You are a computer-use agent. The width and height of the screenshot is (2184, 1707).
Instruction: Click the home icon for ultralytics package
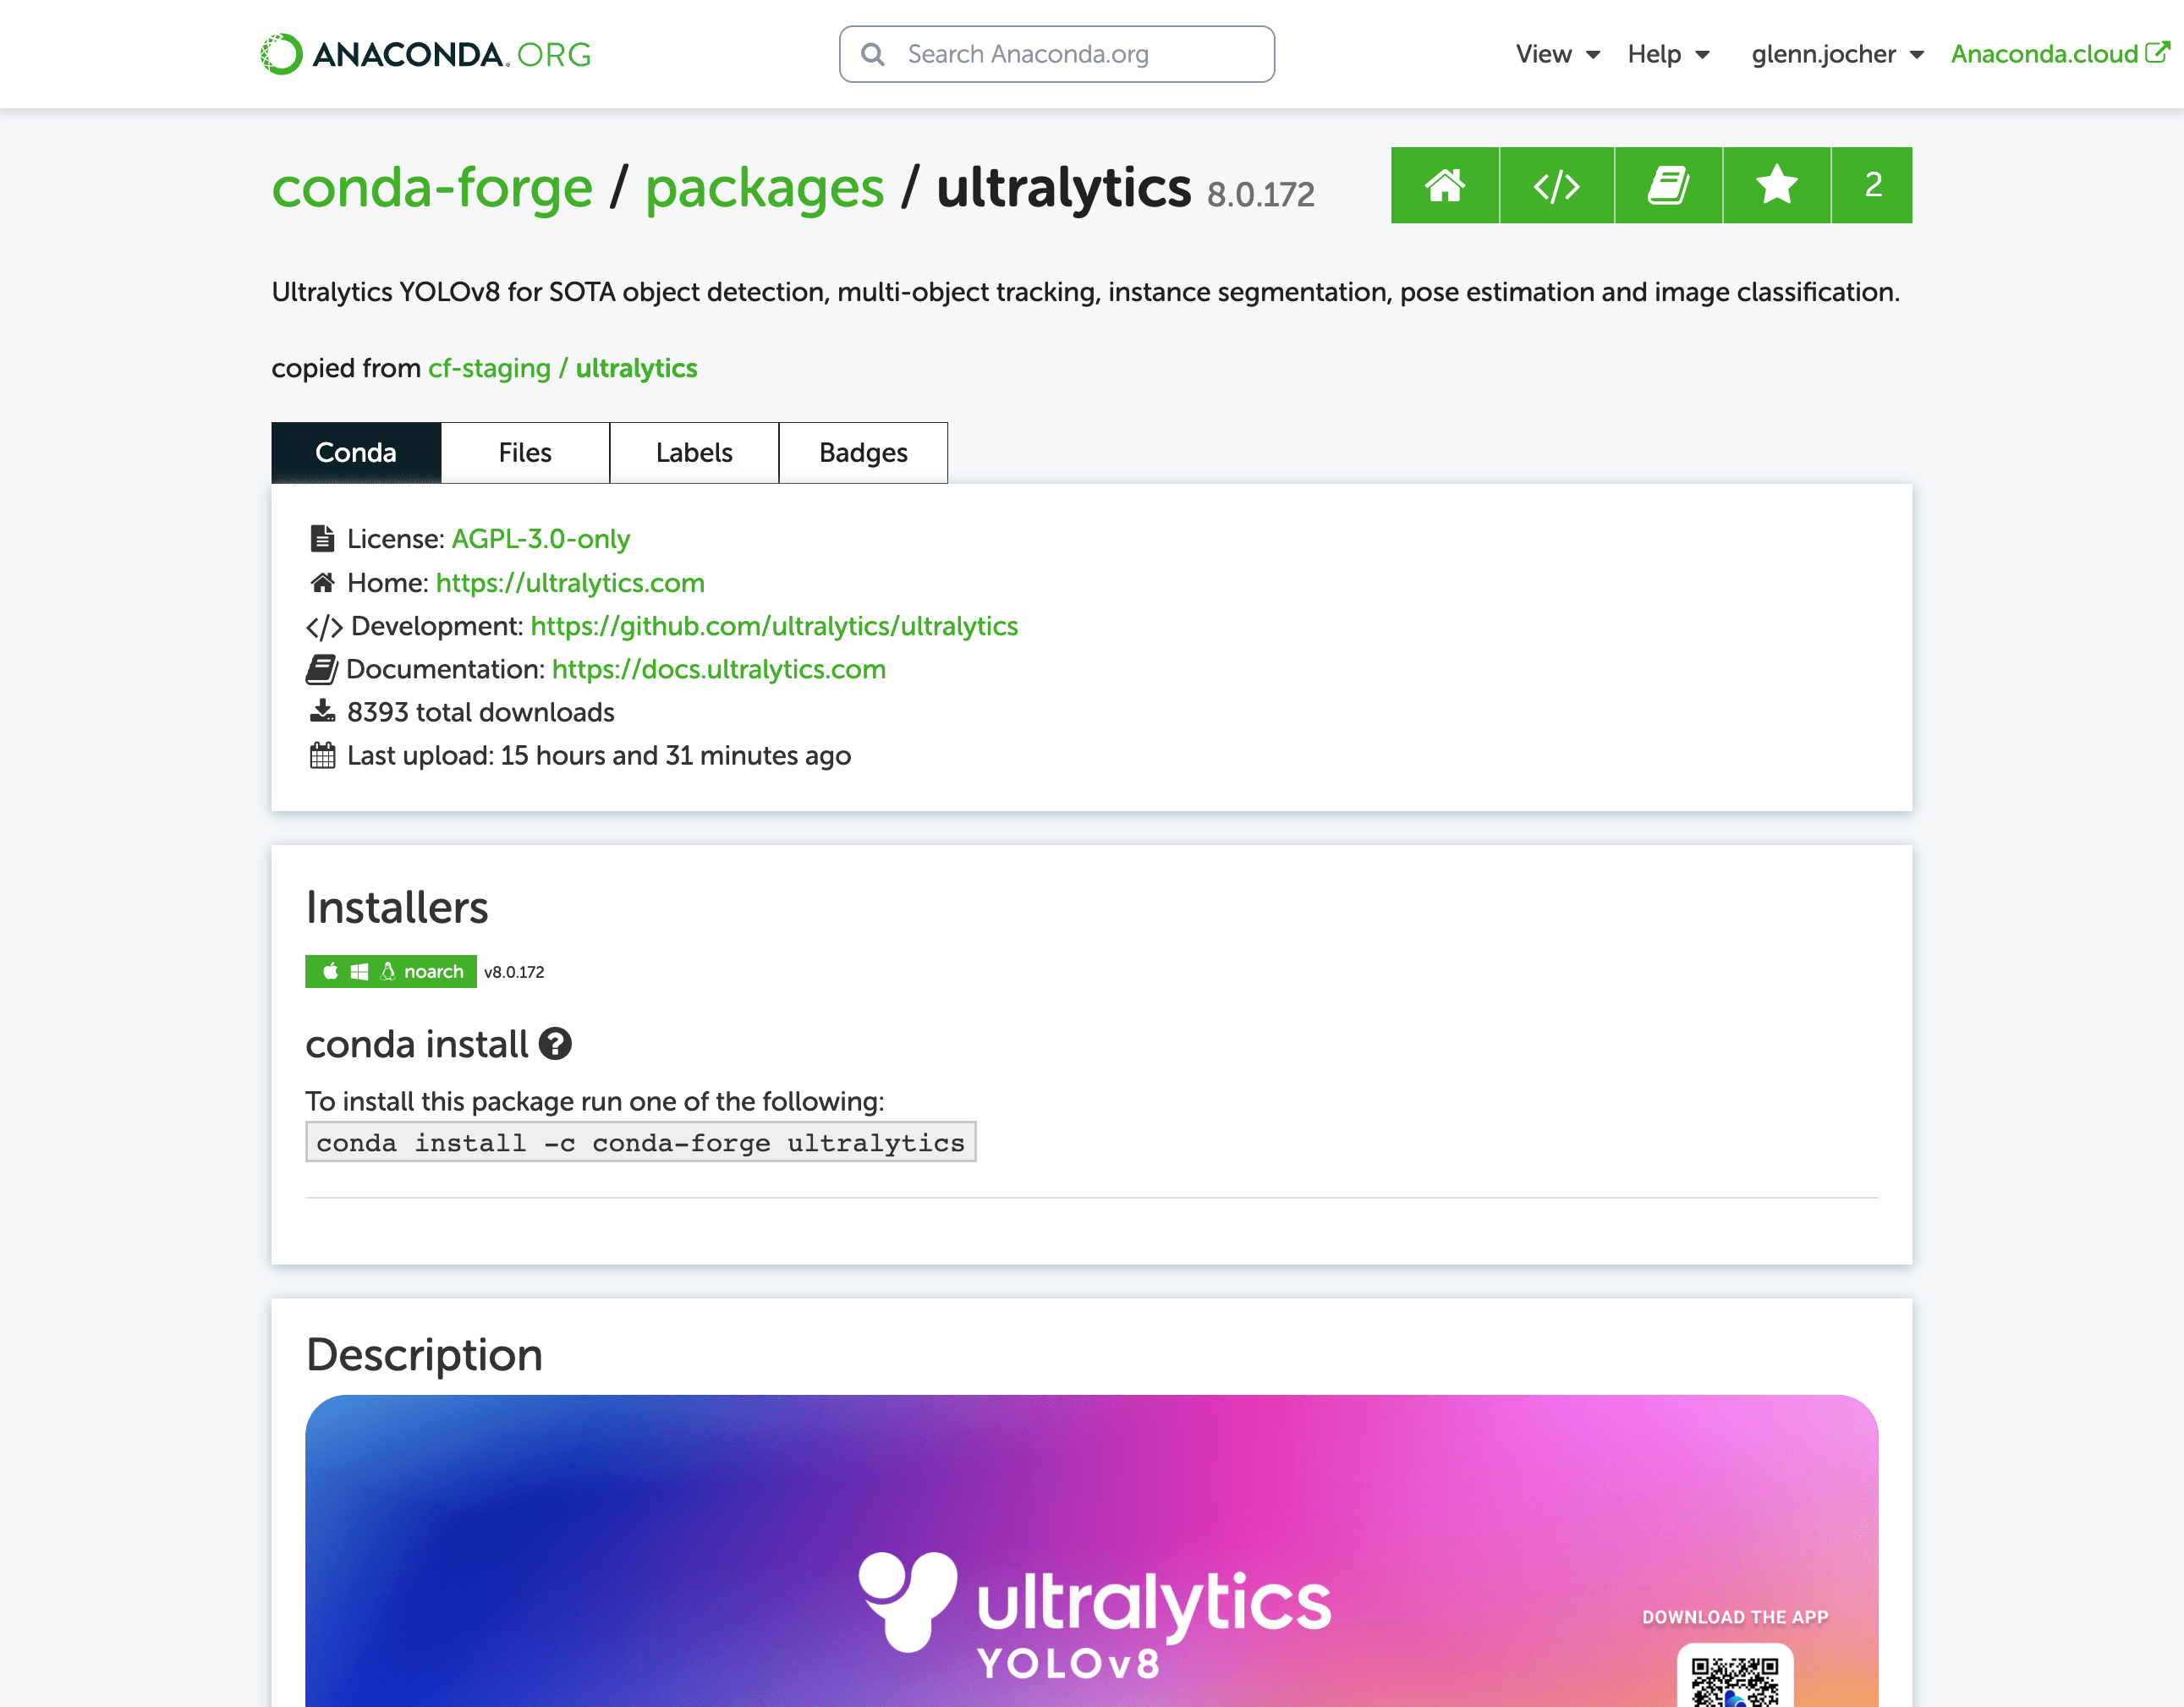coord(1448,184)
